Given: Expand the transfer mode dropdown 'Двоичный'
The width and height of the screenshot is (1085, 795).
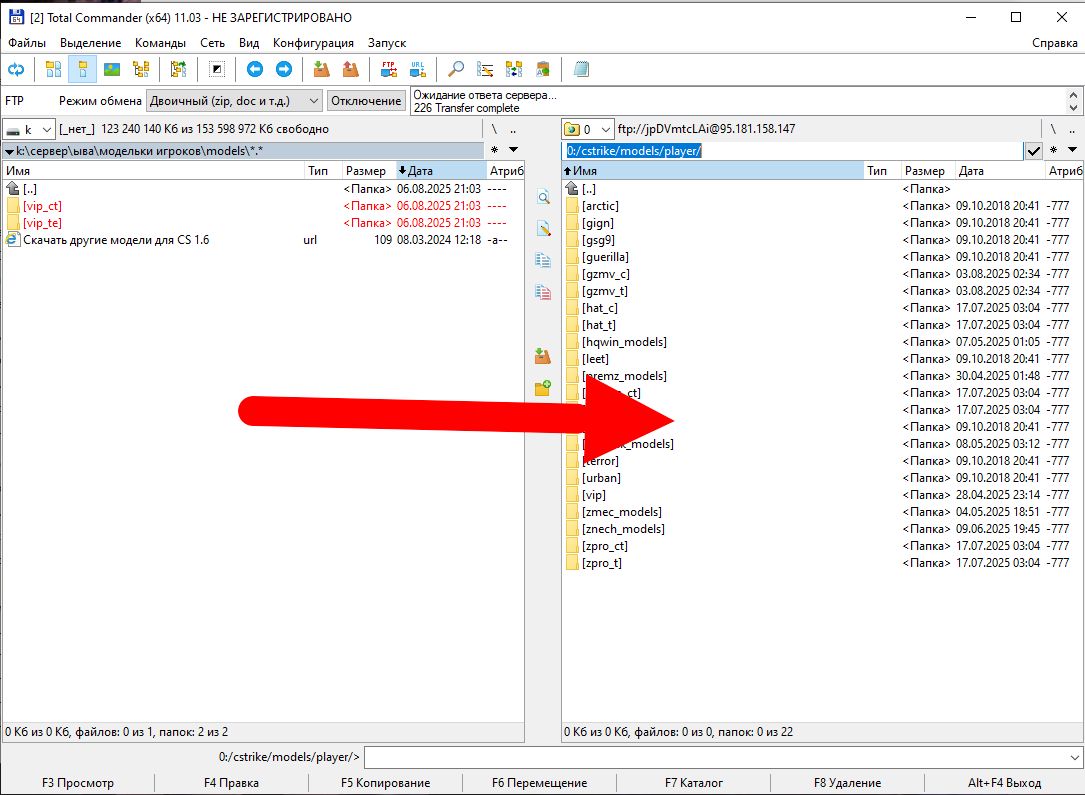Looking at the screenshot, I should [312, 101].
